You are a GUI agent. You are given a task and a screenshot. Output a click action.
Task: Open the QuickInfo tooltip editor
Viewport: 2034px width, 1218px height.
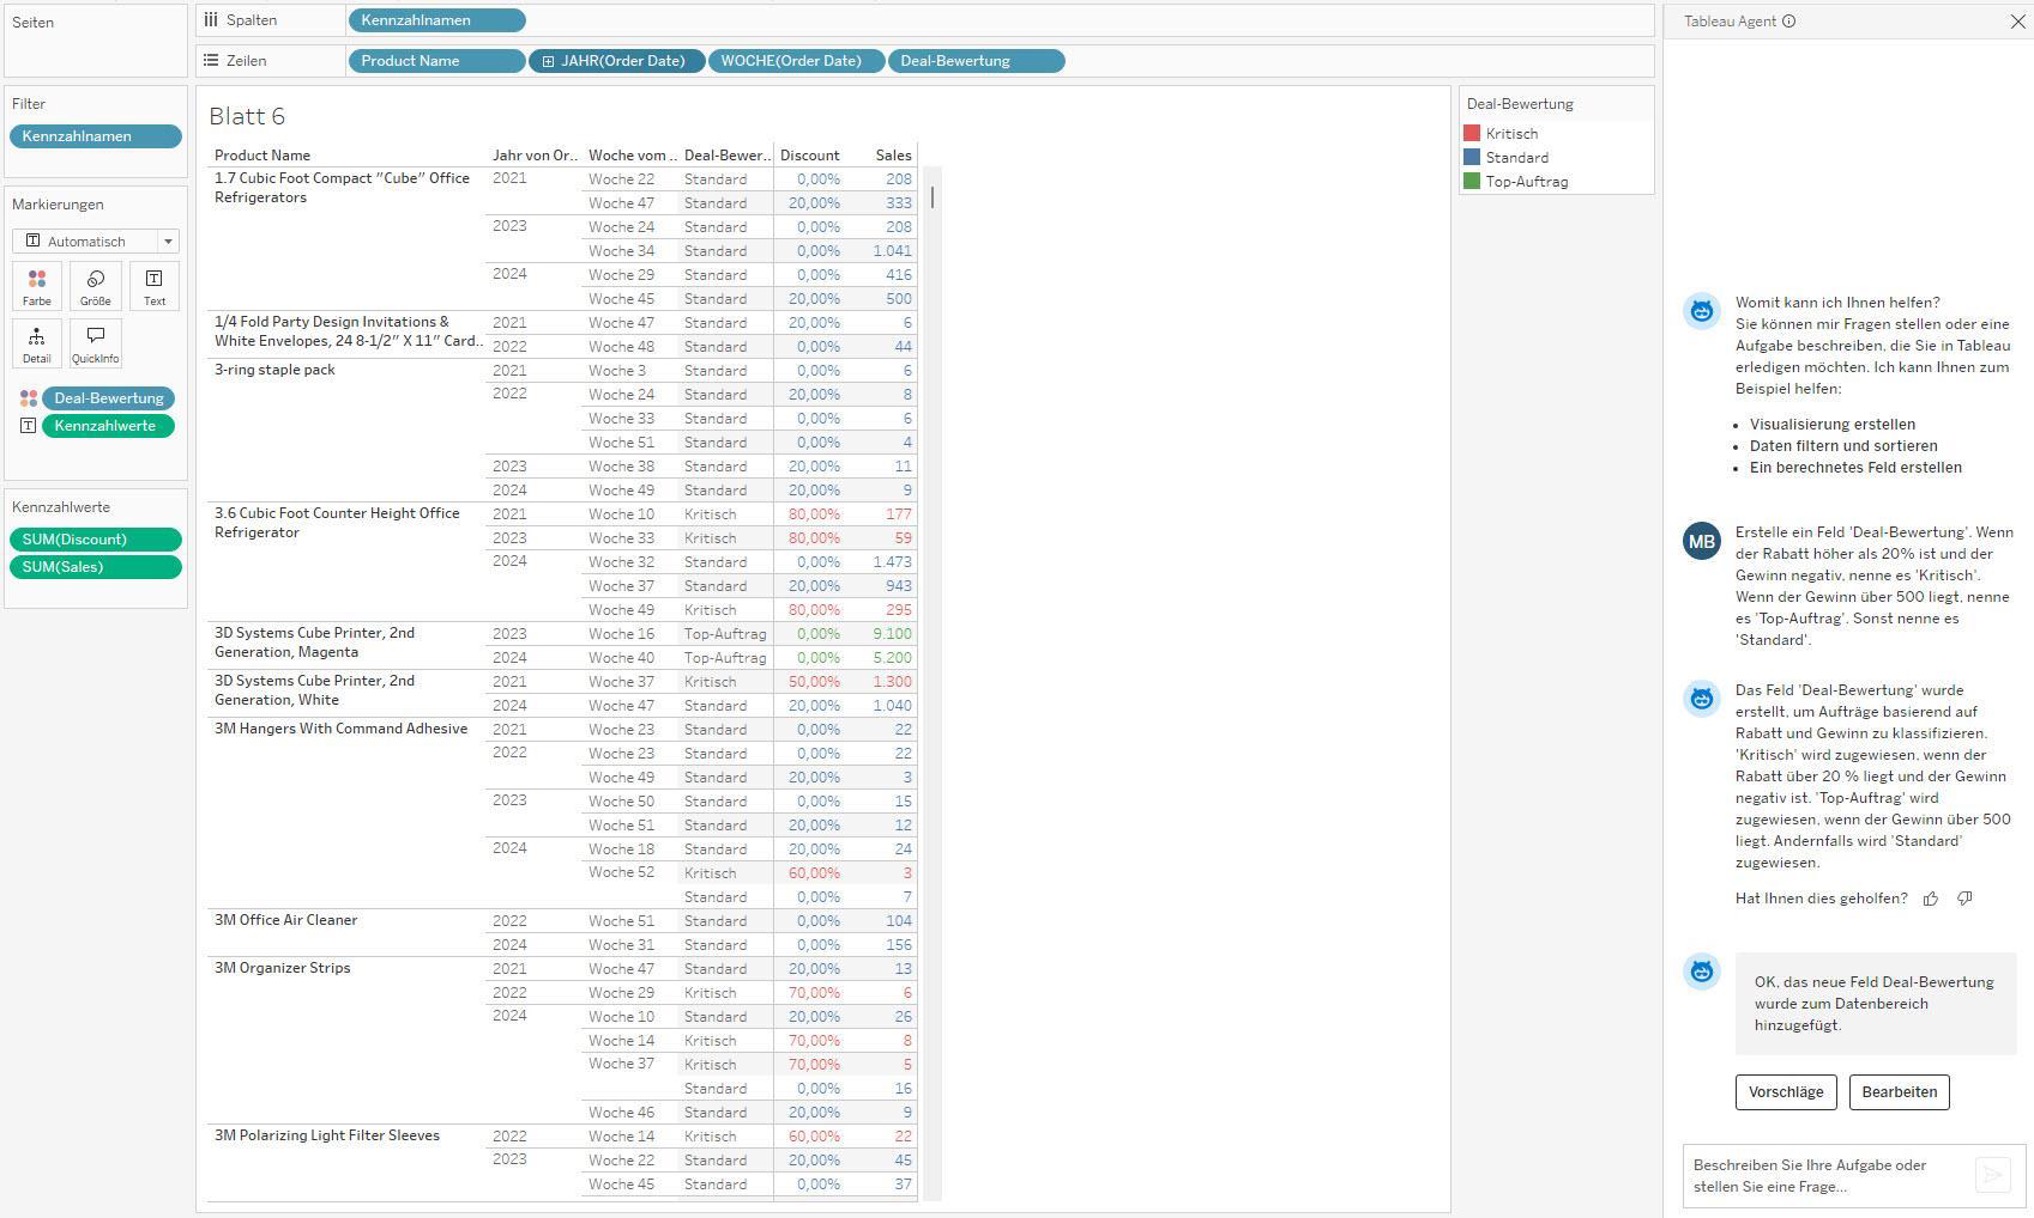point(95,344)
